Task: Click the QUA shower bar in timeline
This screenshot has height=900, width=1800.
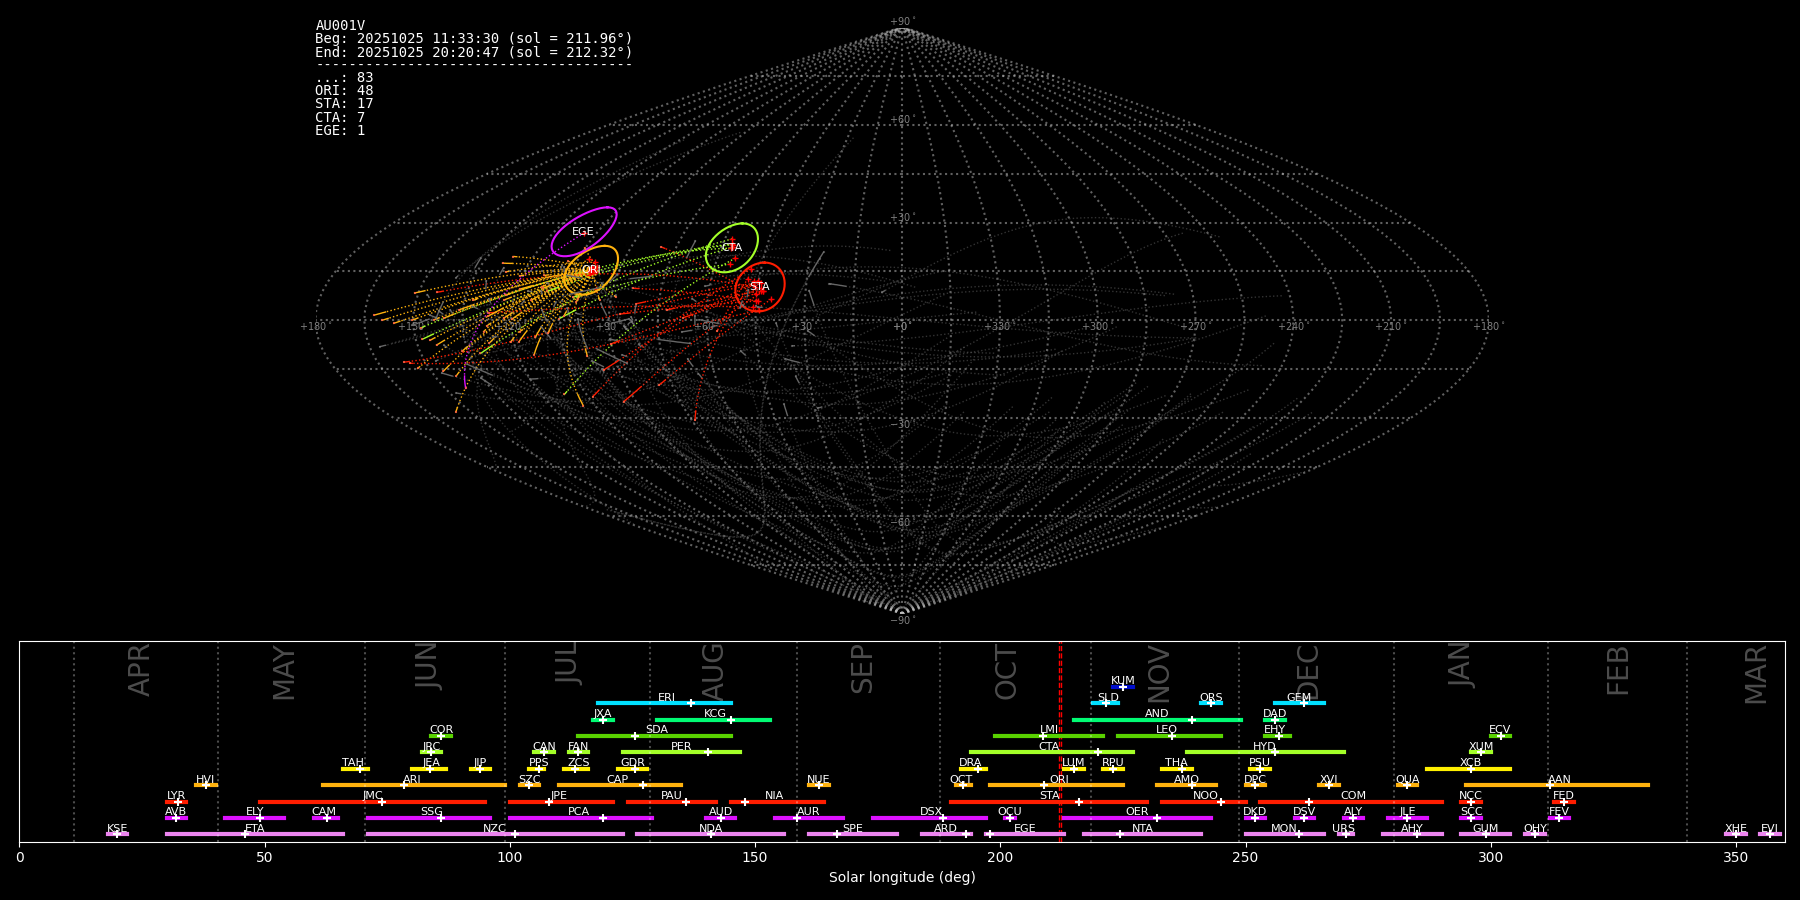Action: click(1407, 785)
